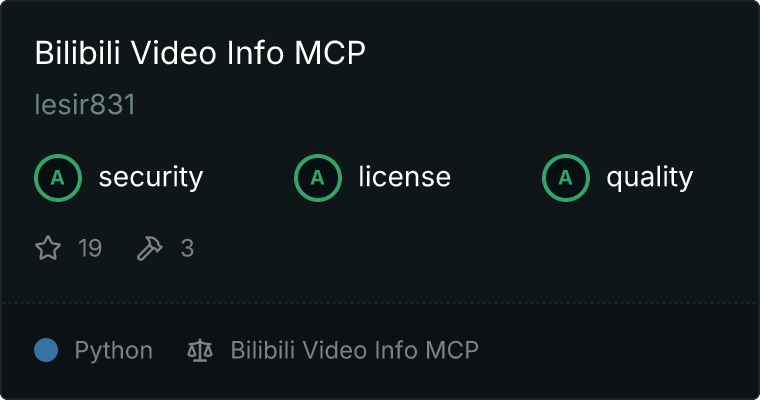The width and height of the screenshot is (760, 400).
Task: Click the hammer tools icon
Action: tap(149, 248)
